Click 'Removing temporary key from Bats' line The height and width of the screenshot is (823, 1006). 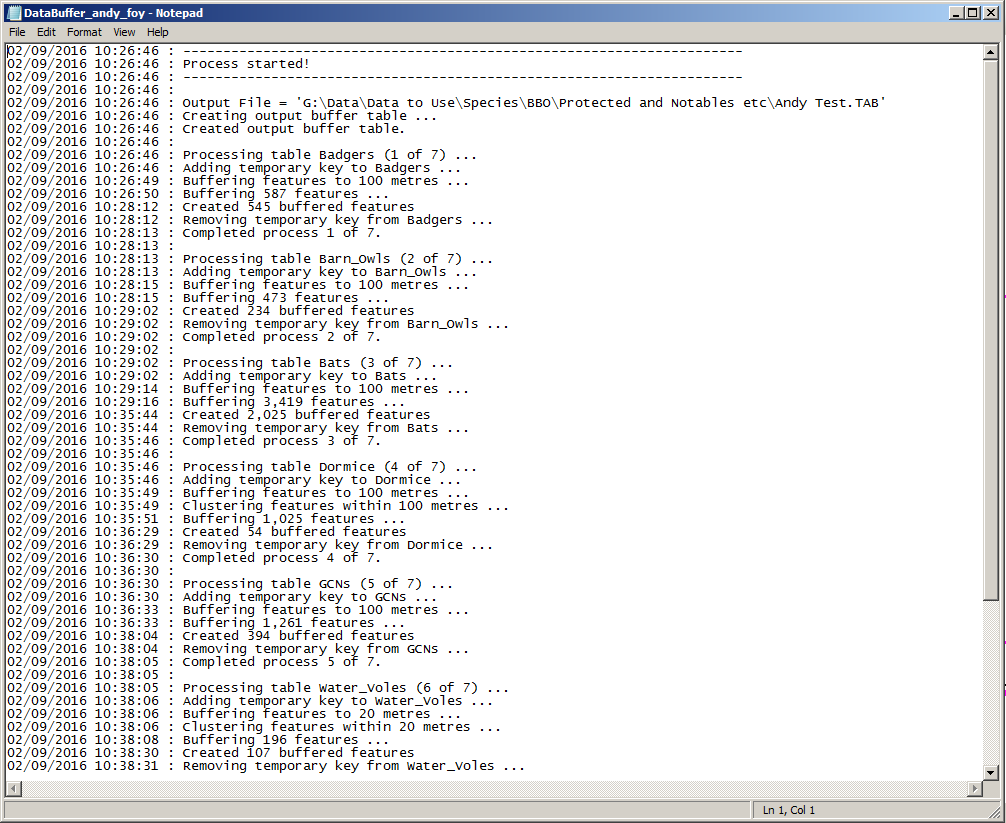[326, 428]
